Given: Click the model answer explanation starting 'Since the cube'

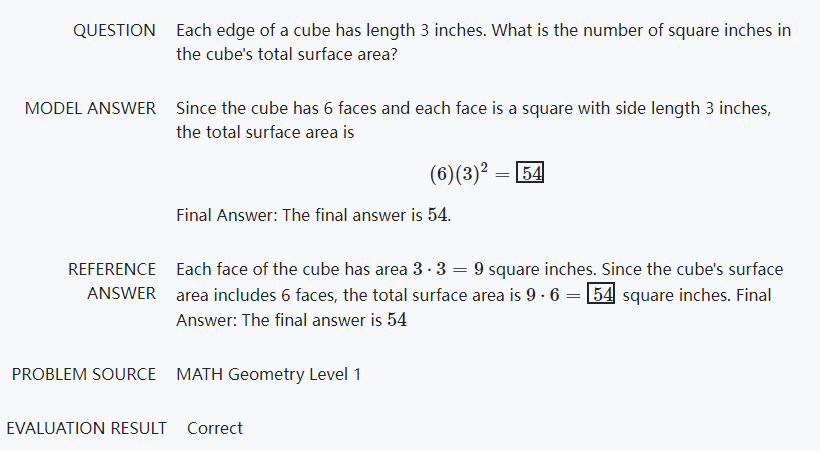Looking at the screenshot, I should click(x=473, y=108).
